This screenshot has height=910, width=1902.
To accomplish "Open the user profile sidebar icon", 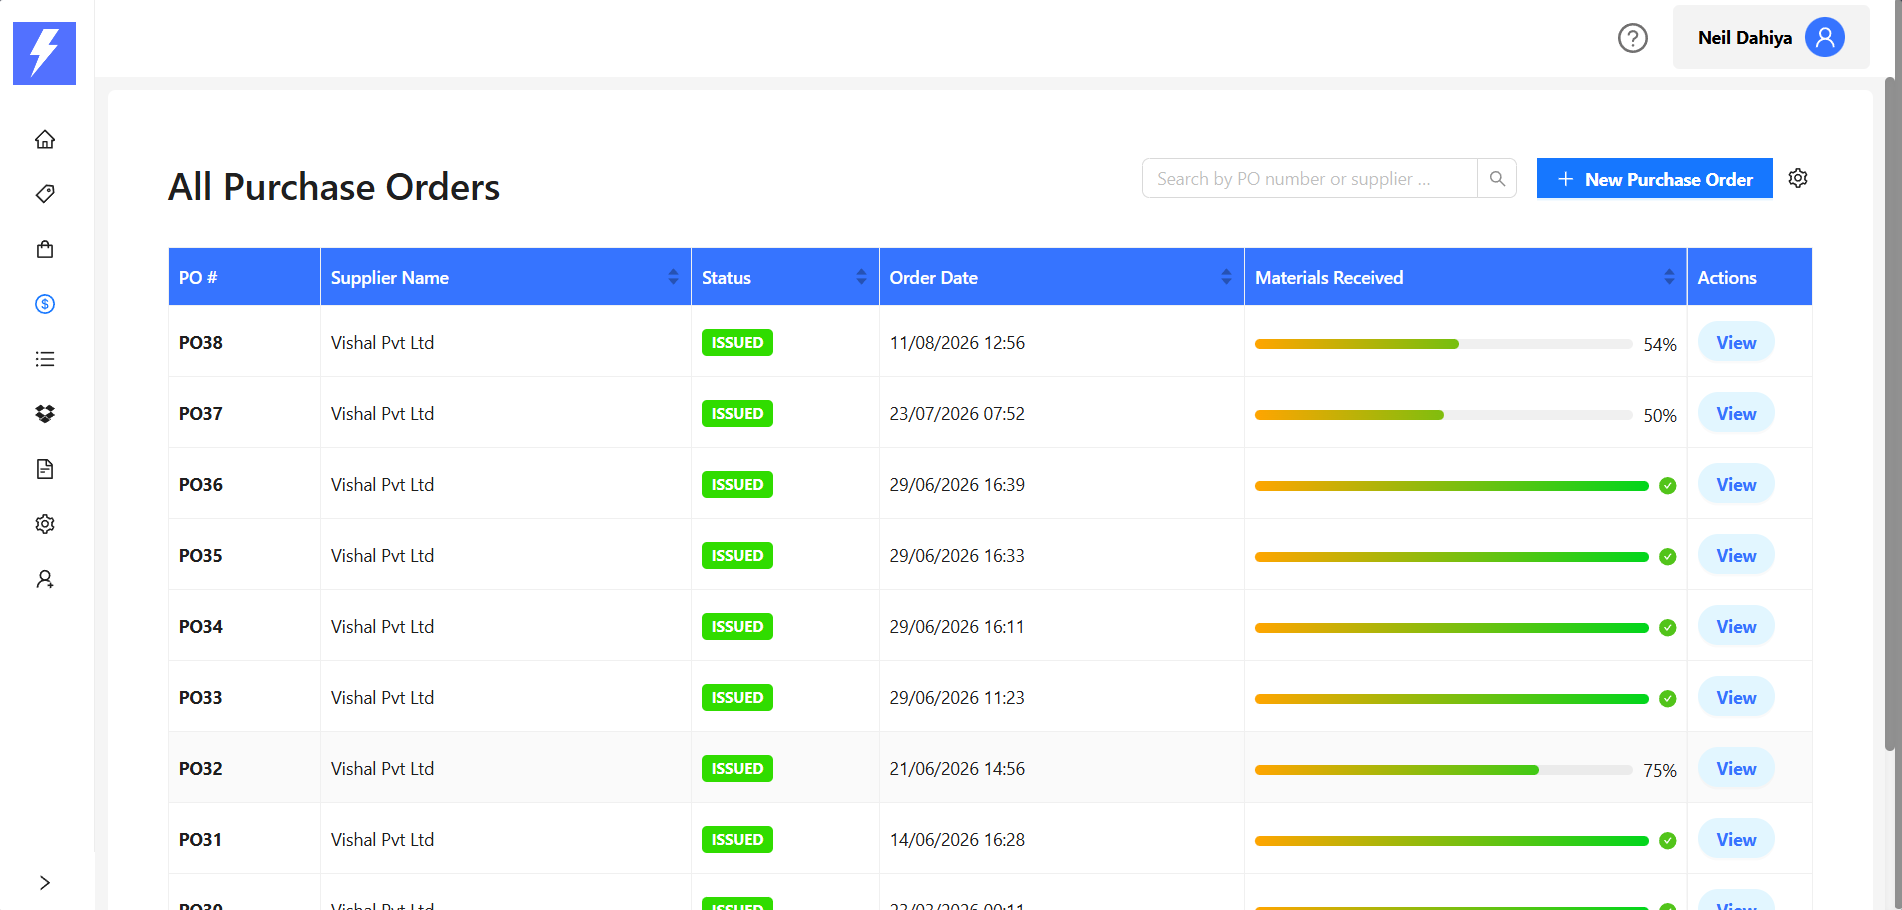I will [45, 579].
